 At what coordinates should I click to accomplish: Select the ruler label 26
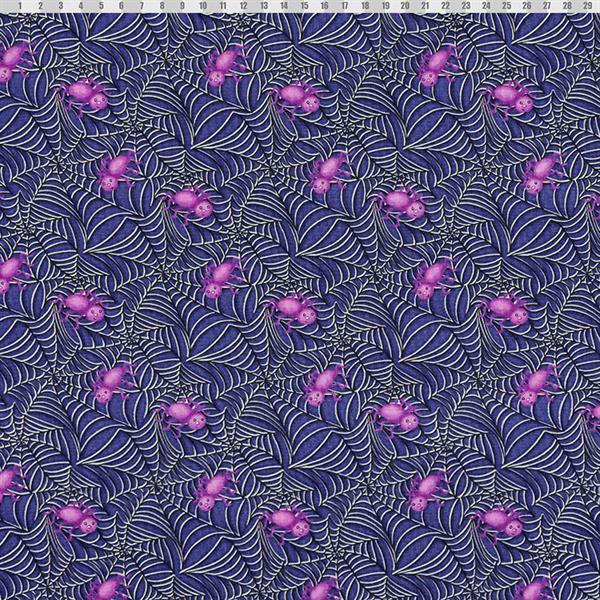coord(527,6)
